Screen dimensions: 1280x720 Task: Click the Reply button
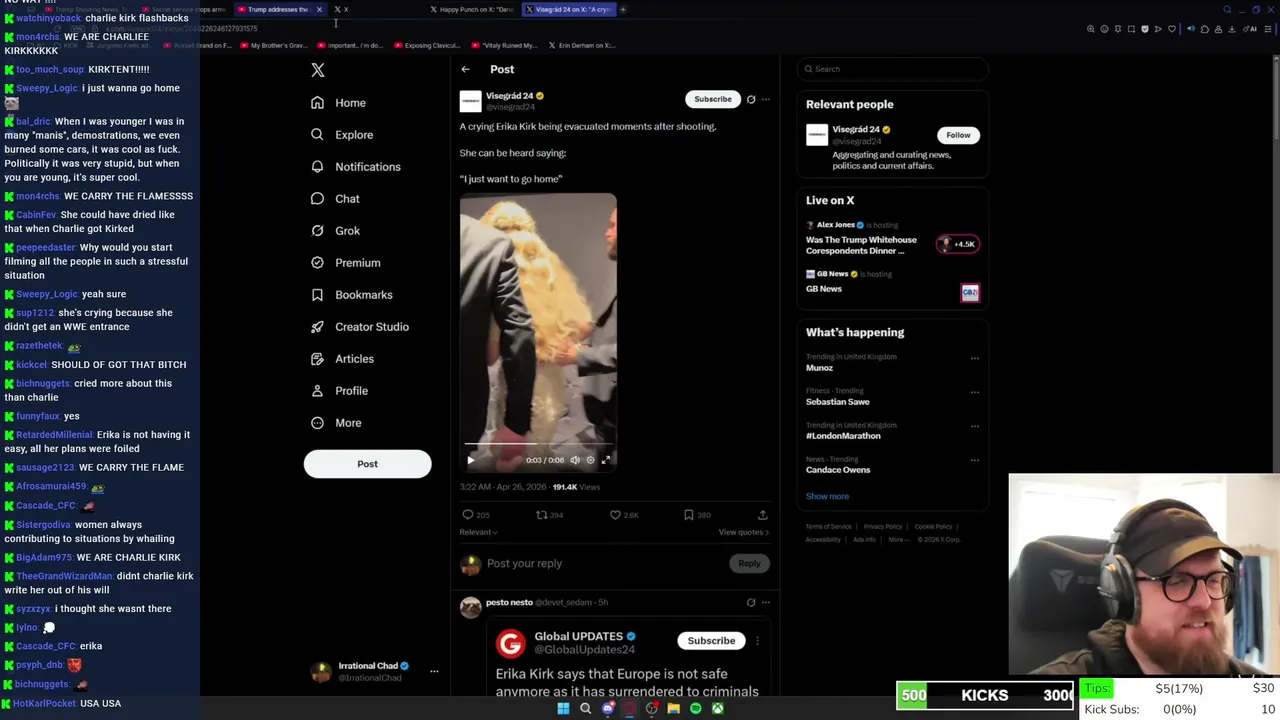(749, 563)
